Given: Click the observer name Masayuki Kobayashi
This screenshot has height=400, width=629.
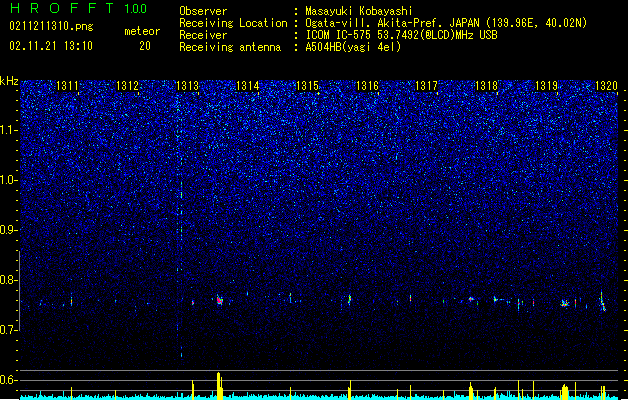Looking at the screenshot, I should pyautogui.click(x=359, y=11).
